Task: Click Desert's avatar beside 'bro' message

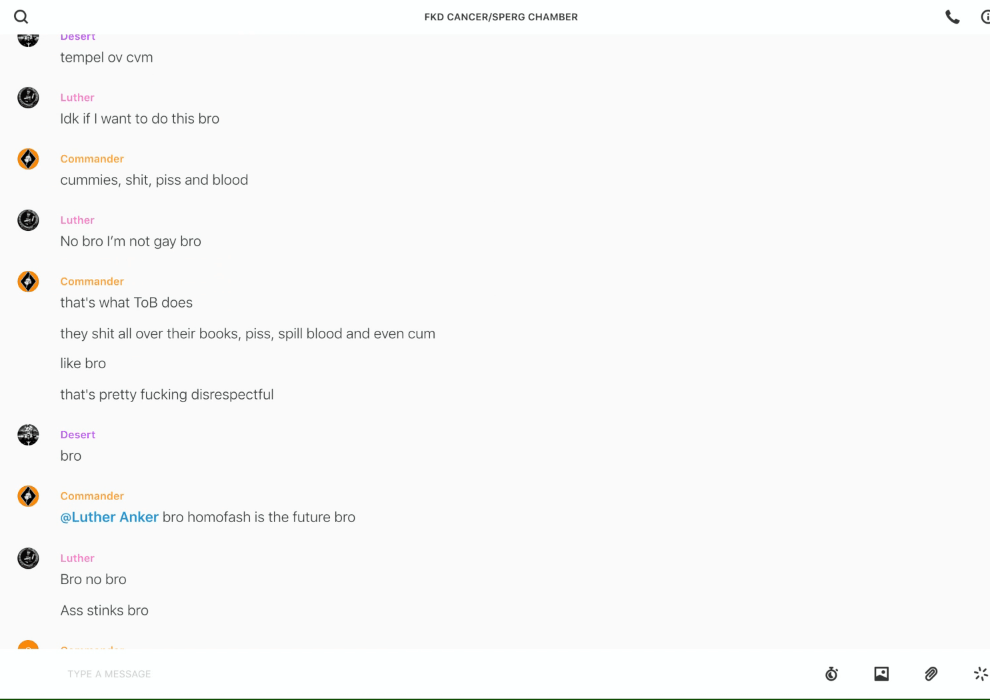Action: (x=28, y=434)
